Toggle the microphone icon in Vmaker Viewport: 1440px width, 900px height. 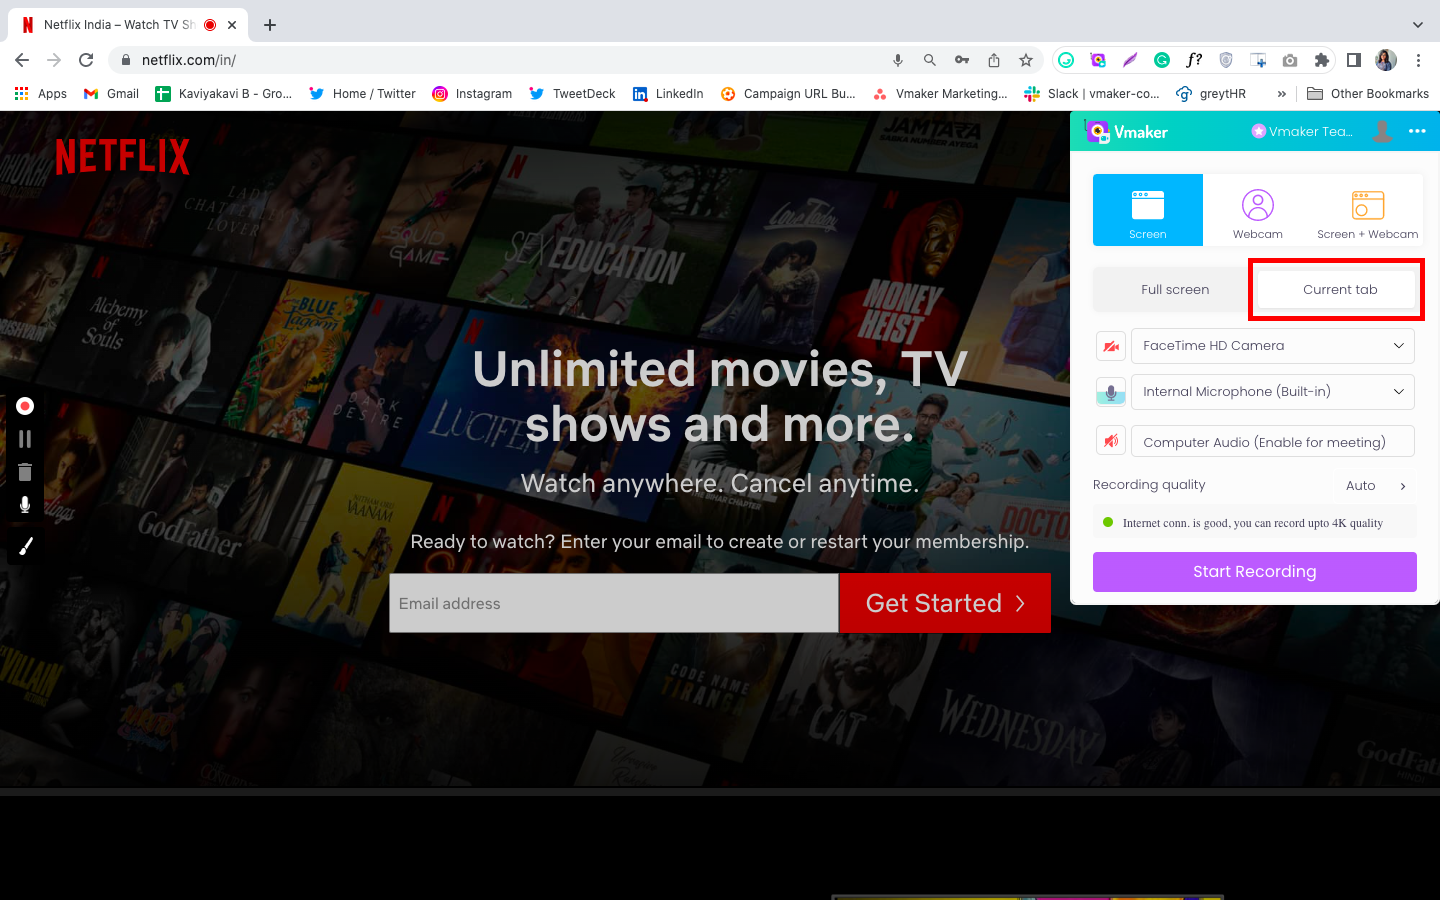(1111, 392)
